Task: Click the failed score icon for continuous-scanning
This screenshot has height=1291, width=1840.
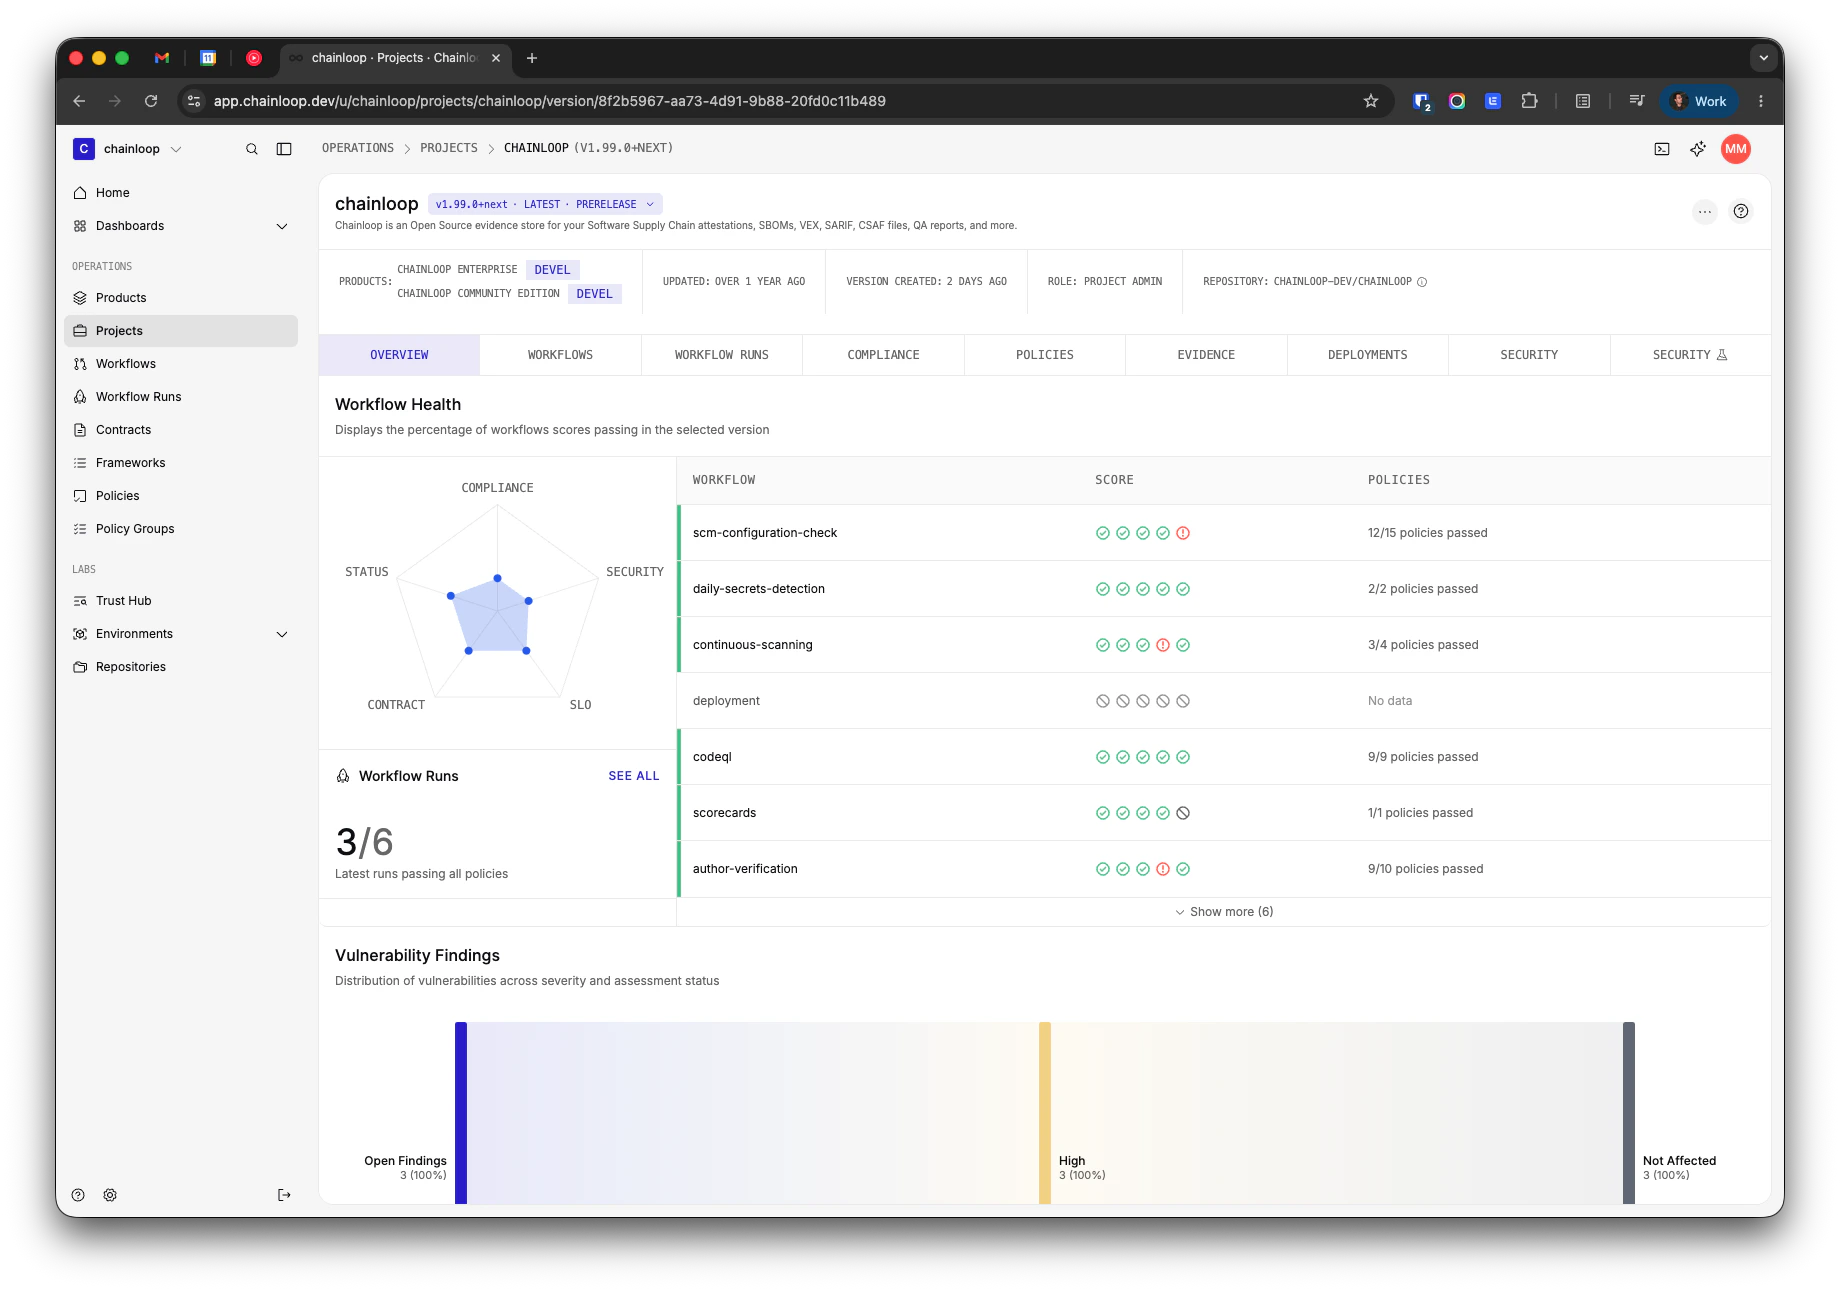Action: tap(1163, 645)
